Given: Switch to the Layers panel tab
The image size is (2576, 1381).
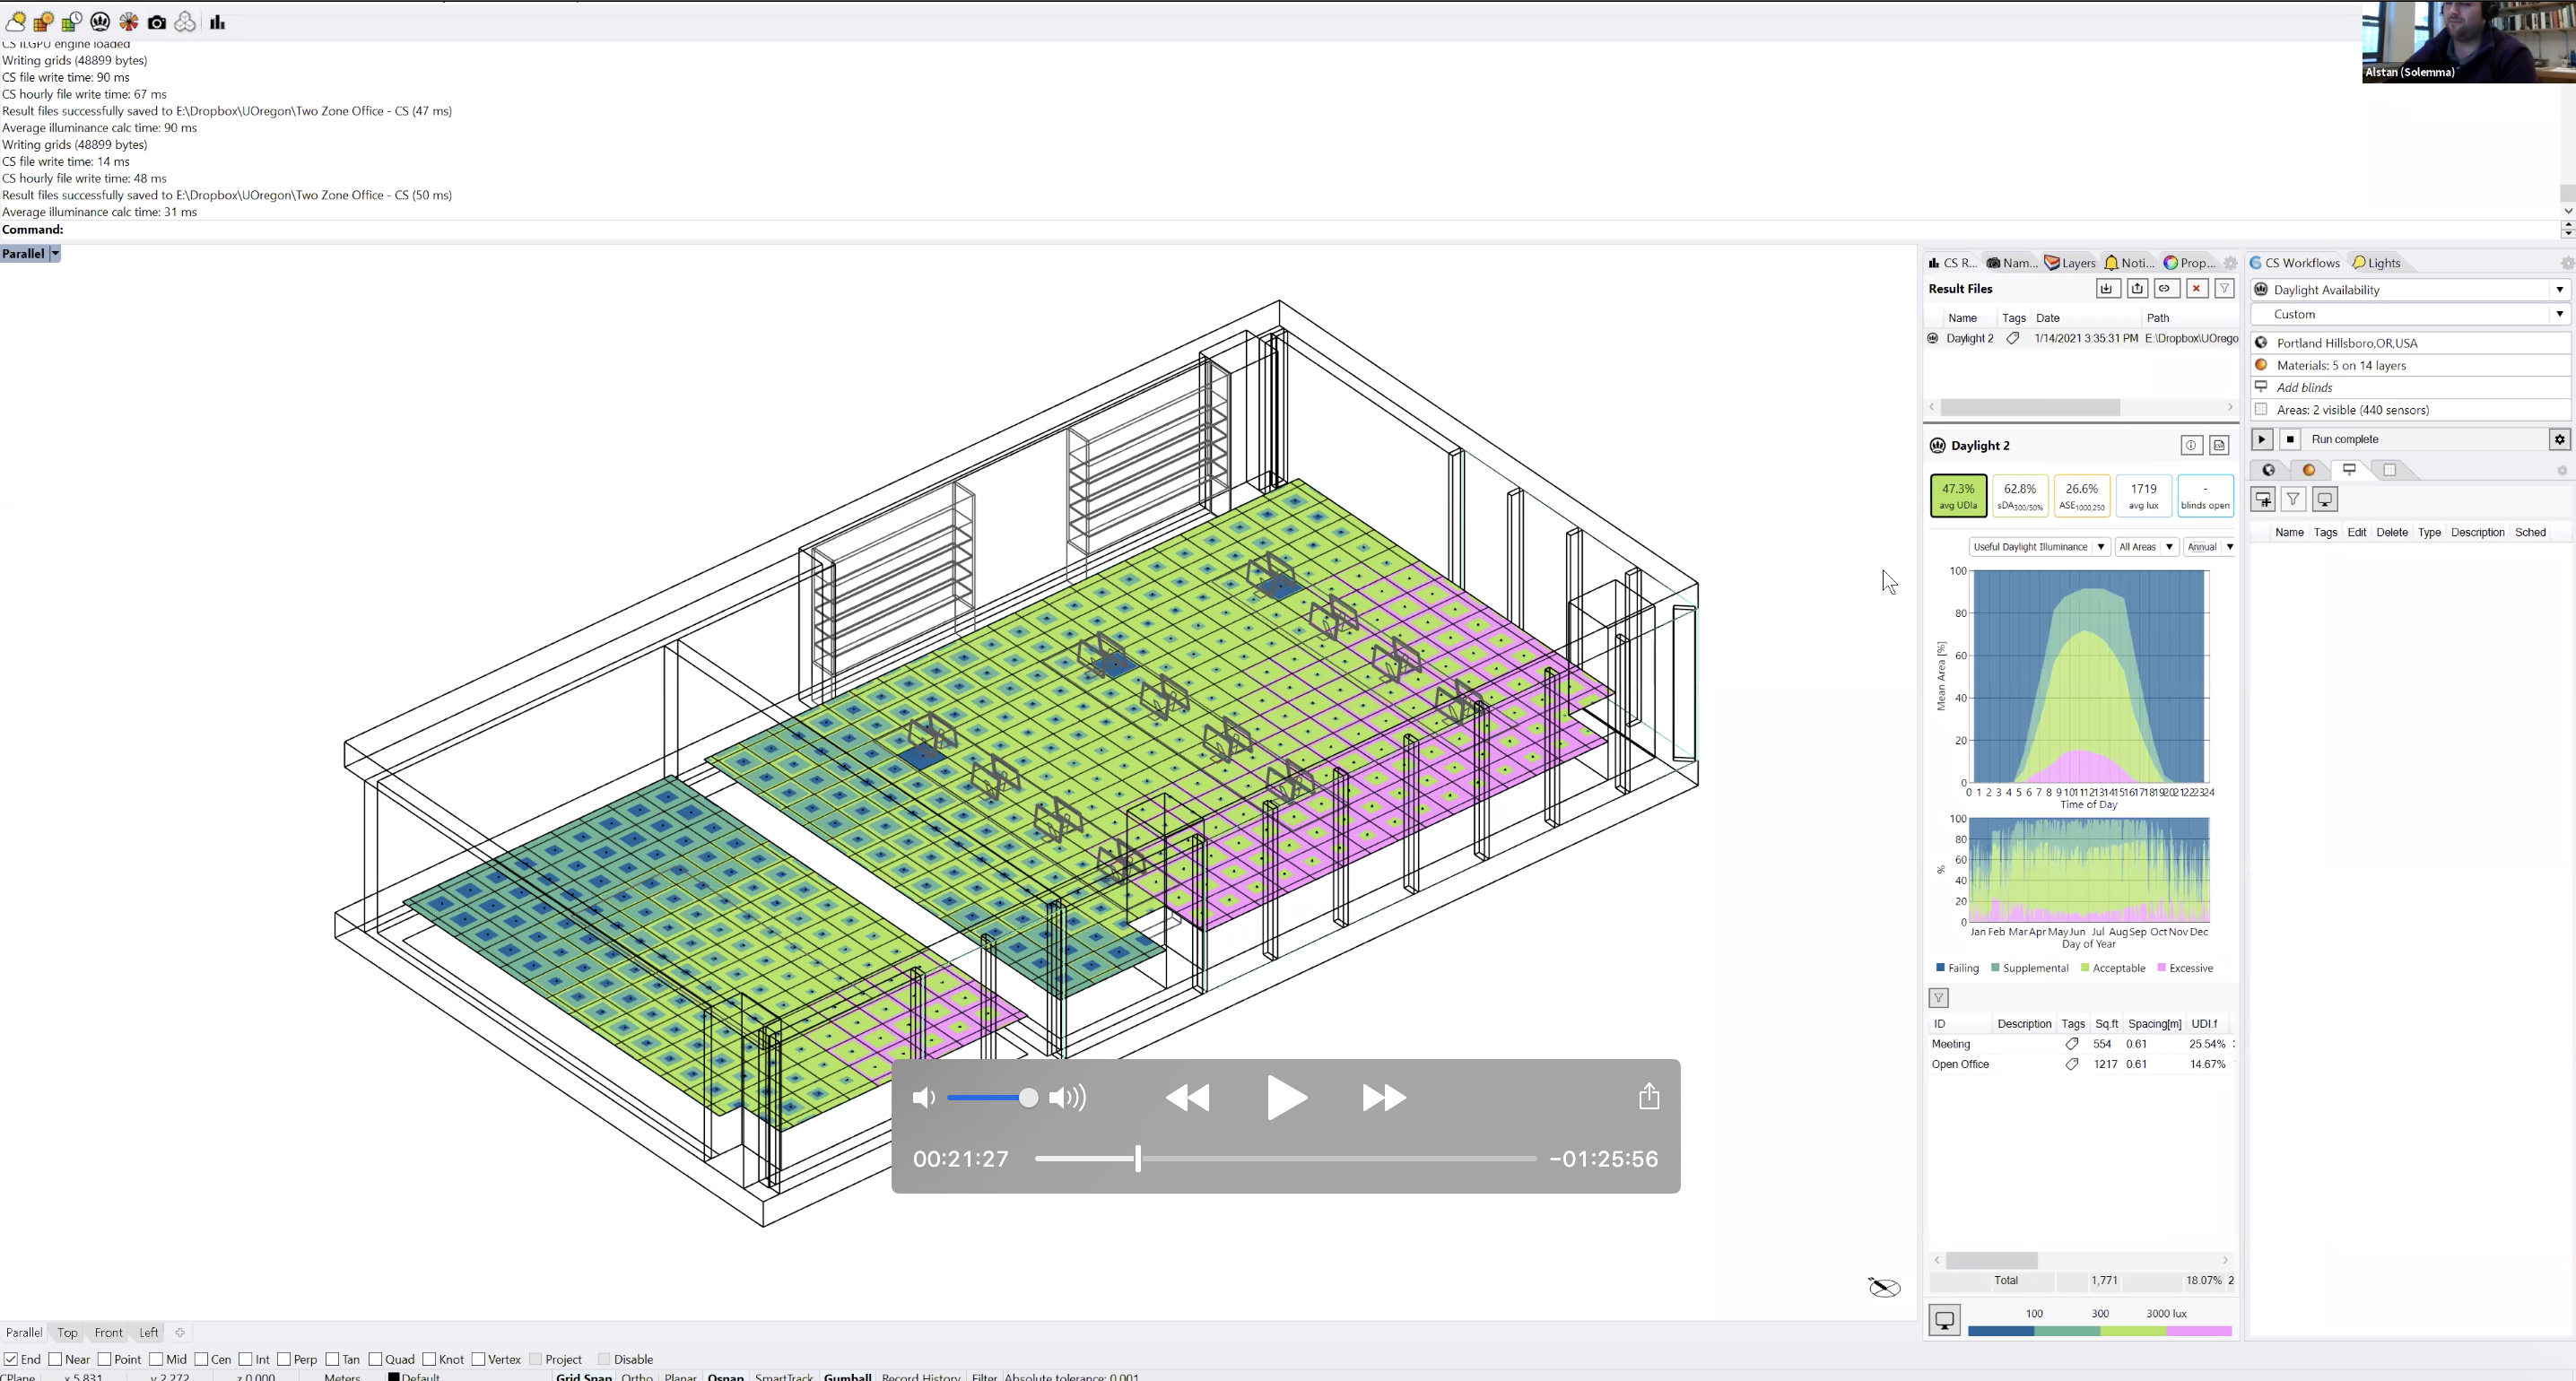Looking at the screenshot, I should coord(2070,263).
